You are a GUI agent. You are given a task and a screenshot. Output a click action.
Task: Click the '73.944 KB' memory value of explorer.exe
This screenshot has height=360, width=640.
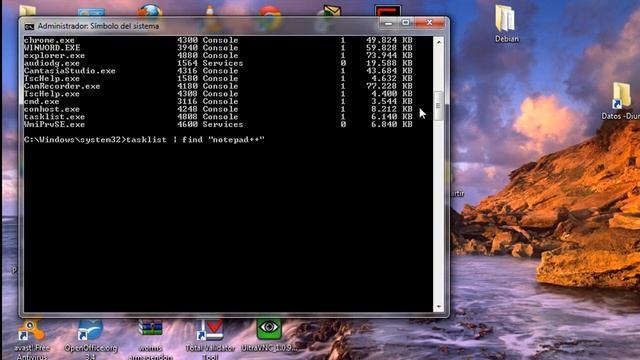(x=389, y=56)
